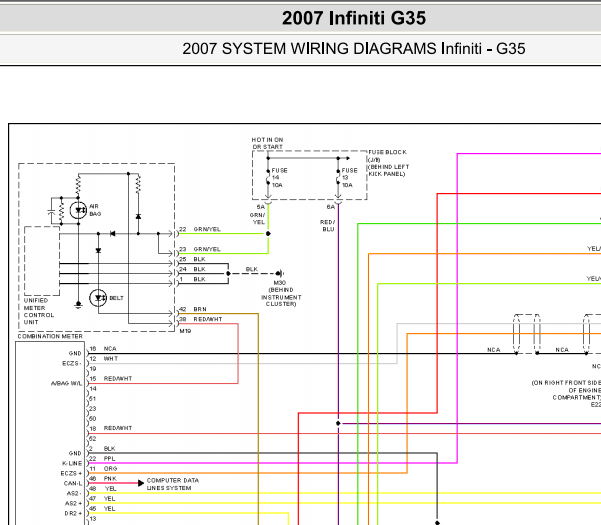Click the '2007 SYSTEM WIRING DIAGRAMS Infiniti - G35' heading

(353, 49)
